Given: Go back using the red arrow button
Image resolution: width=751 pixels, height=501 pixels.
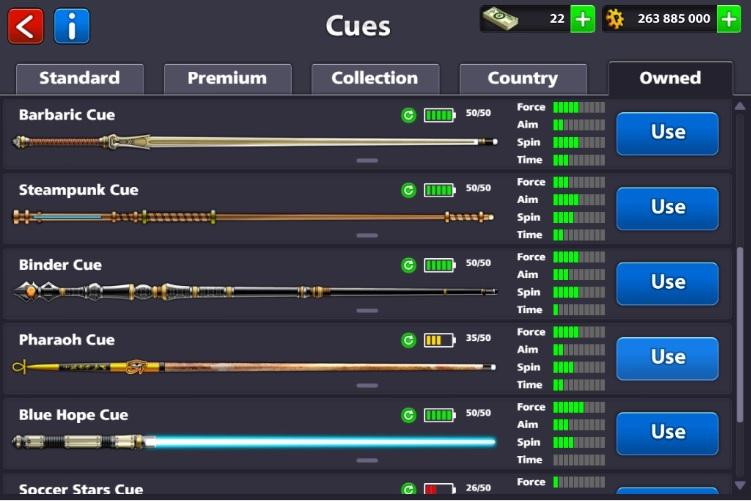Looking at the screenshot, I should coord(25,26).
